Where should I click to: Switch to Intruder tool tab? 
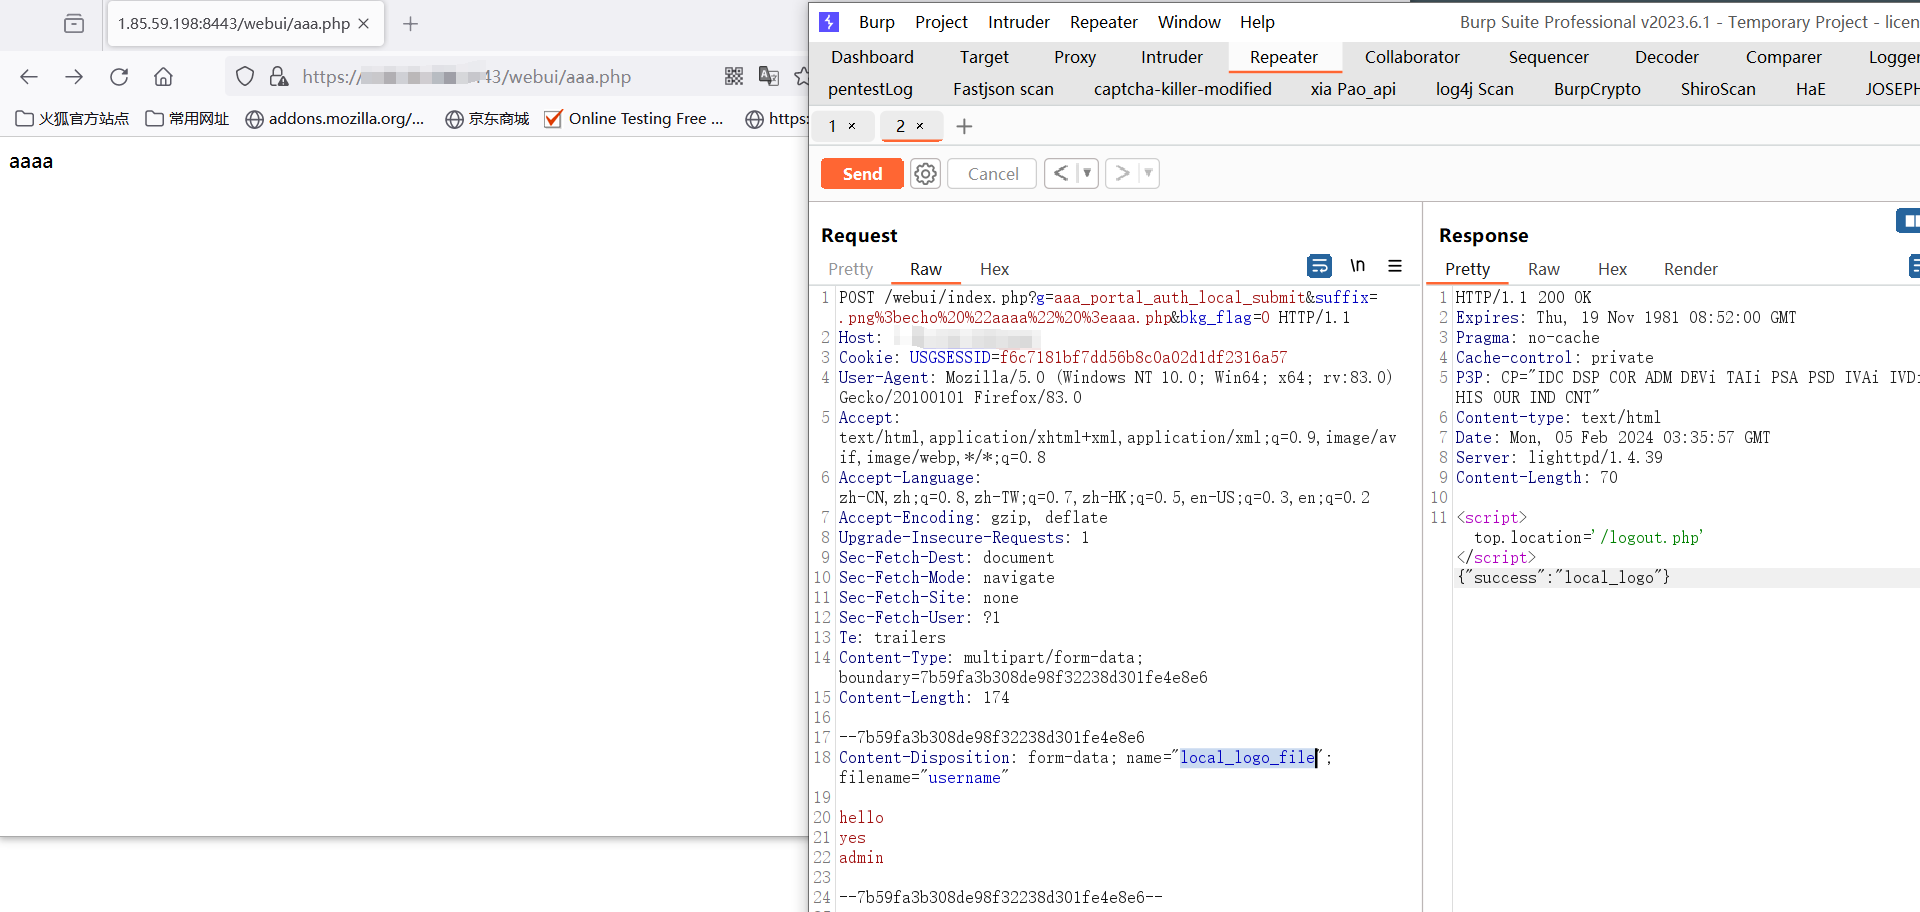pyautogui.click(x=1172, y=57)
